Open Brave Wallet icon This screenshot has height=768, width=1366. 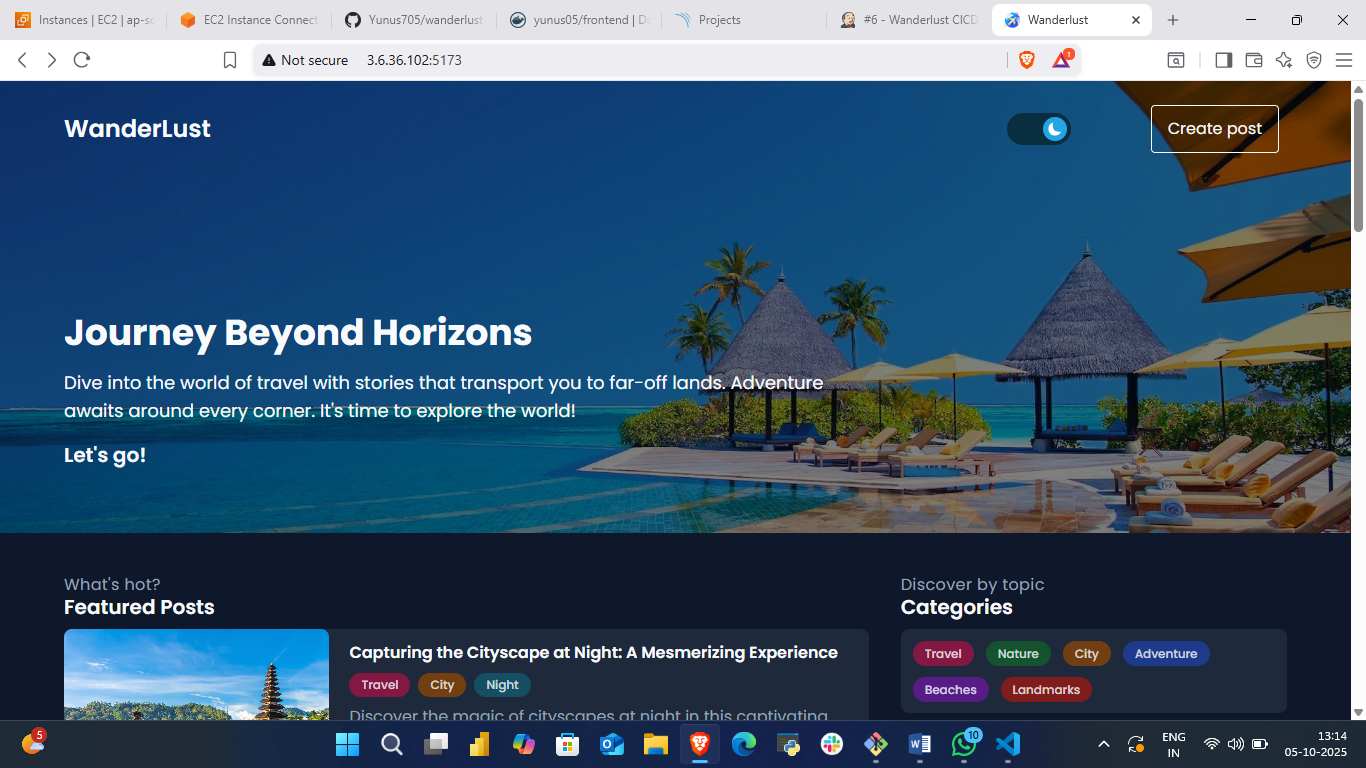click(1253, 60)
